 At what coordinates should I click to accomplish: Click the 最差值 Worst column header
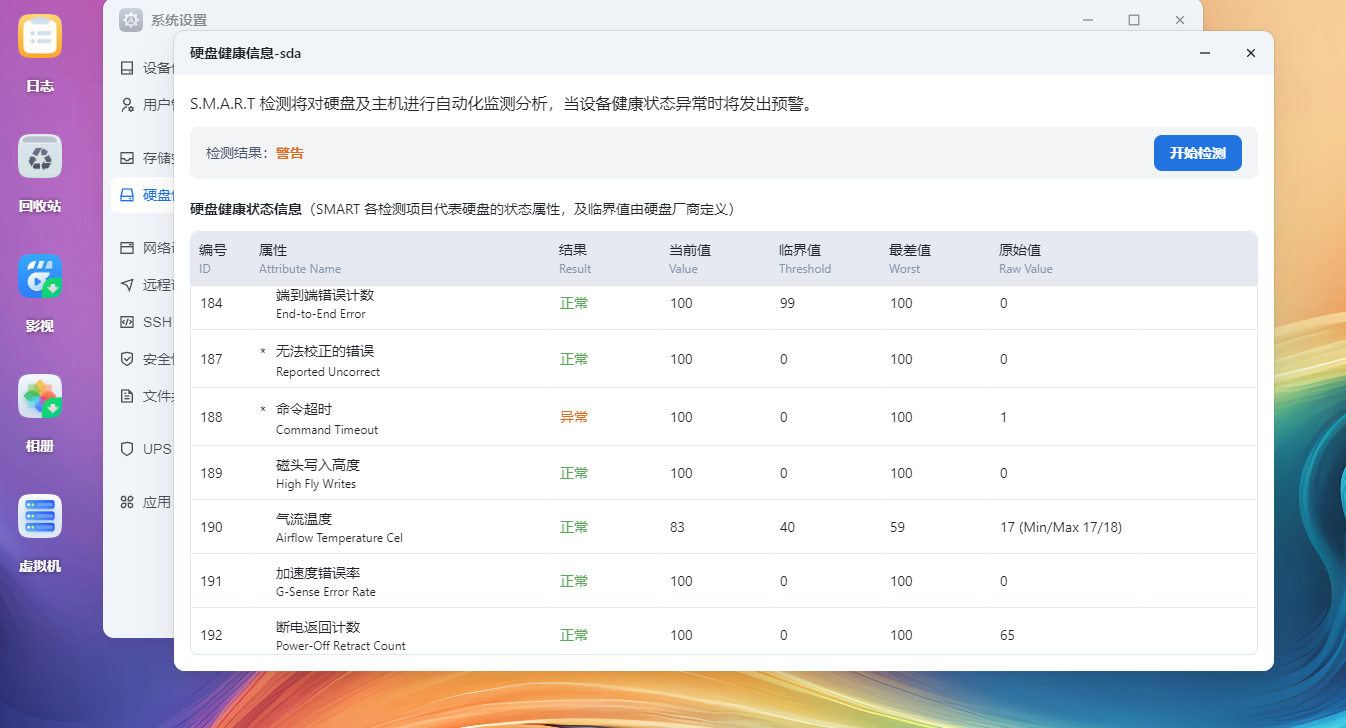910,259
